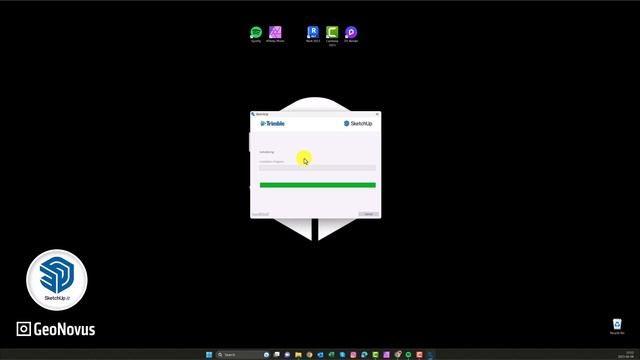The image size is (640, 360).
Task: Select the Revit 2023 desktop icon
Action: click(x=313, y=34)
